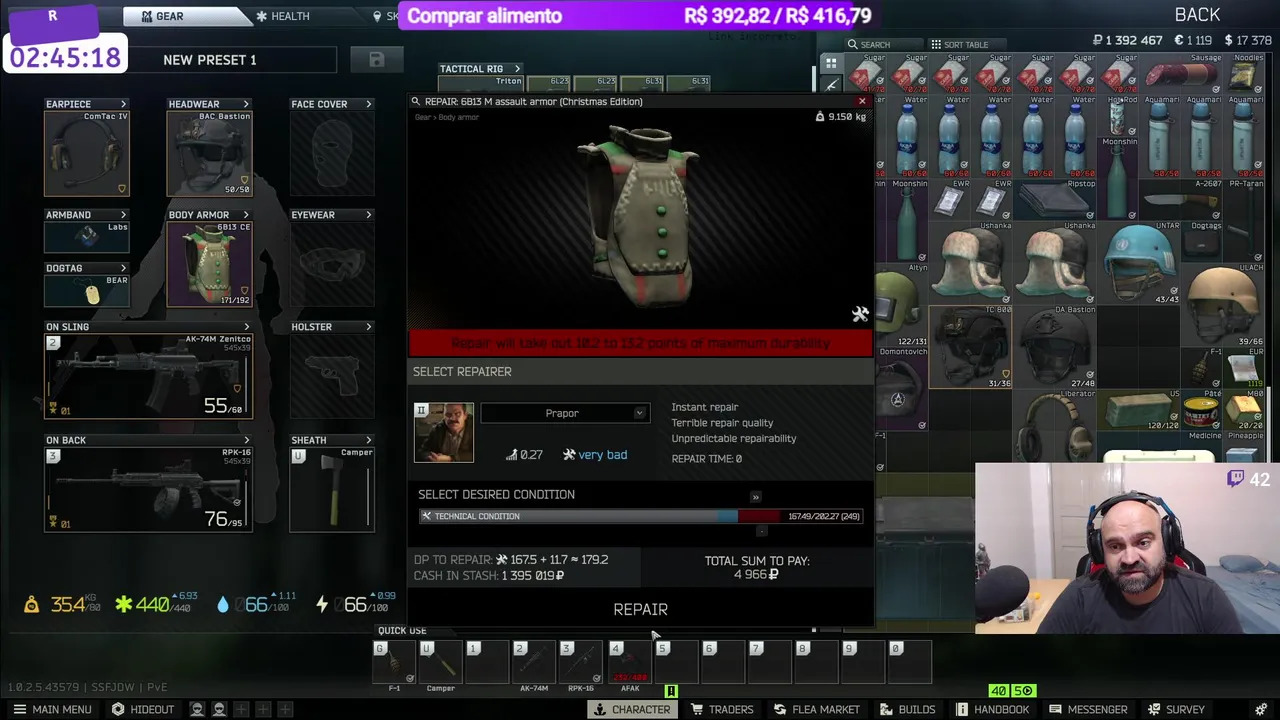The width and height of the screenshot is (1280, 720).
Task: Click the REPAIR button
Action: [x=640, y=609]
